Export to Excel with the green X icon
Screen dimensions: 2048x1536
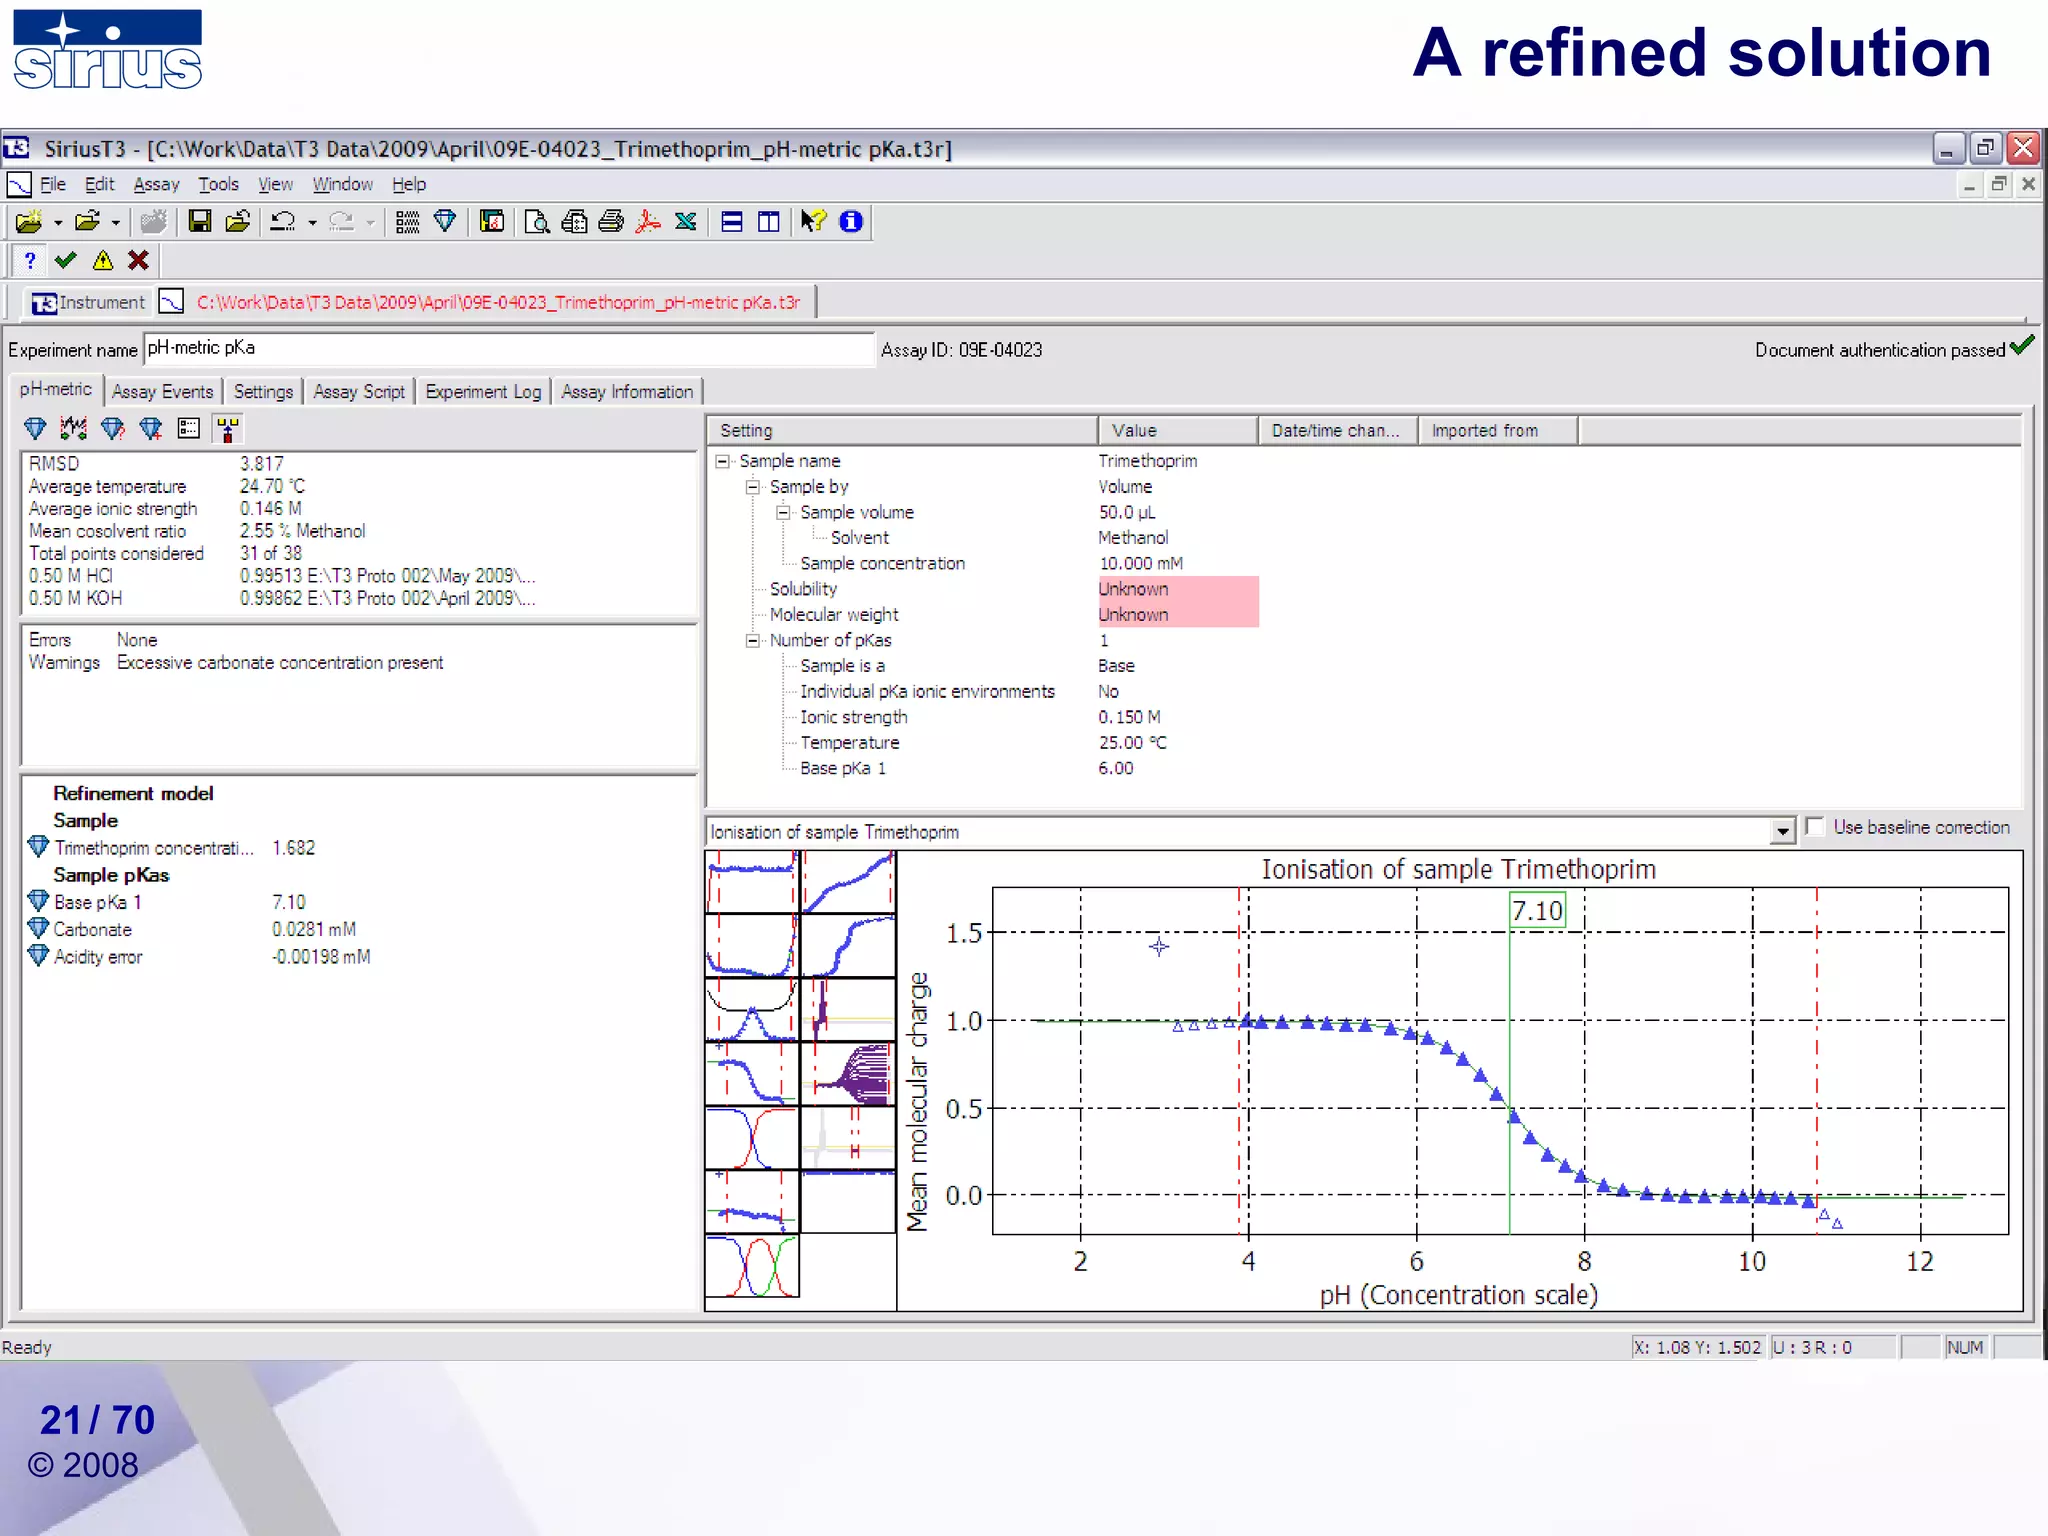pos(686,221)
